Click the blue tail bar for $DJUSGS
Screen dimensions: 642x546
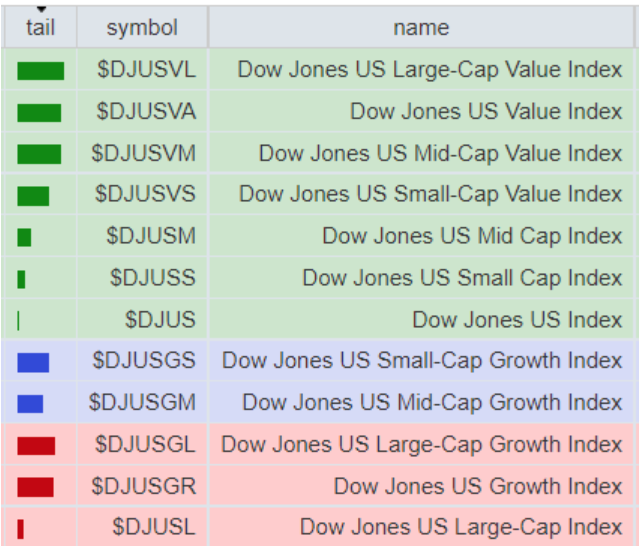point(33,362)
